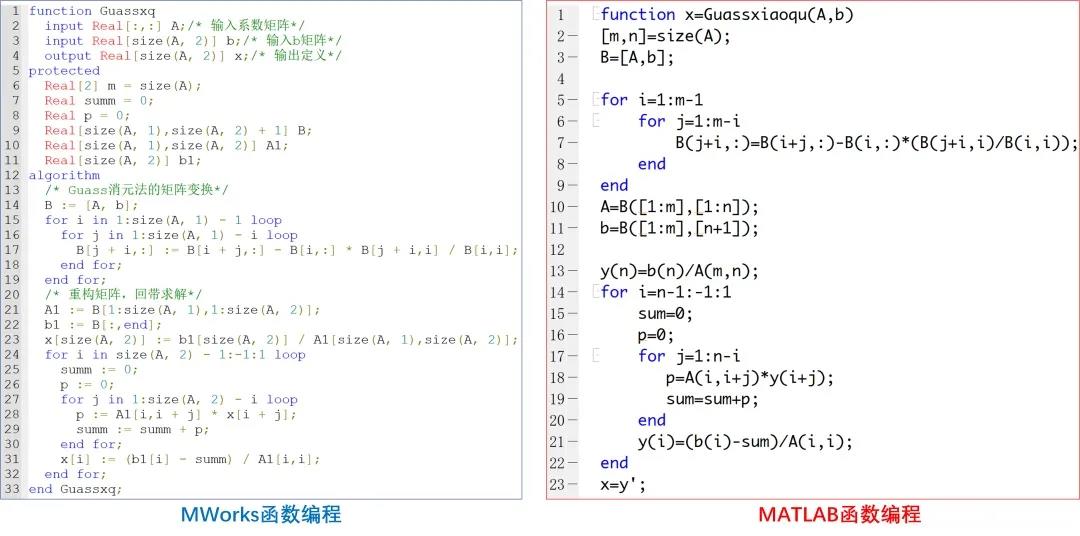Viewport: 1080px width, 536px height.
Task: Click the 'protected' keyword in MWorks
Action: coord(64,71)
